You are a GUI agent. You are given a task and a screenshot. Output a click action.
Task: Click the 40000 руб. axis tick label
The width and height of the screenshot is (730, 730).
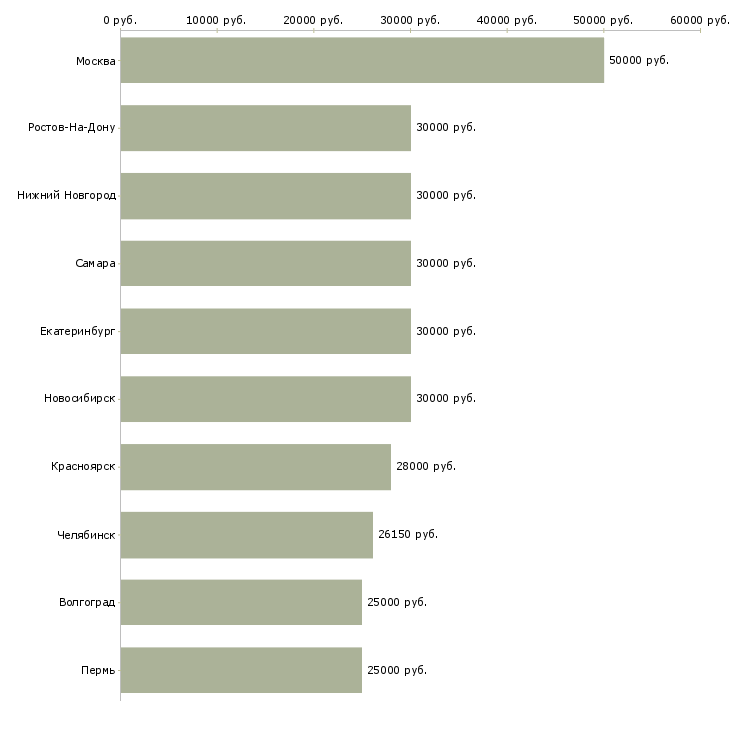coord(507,20)
